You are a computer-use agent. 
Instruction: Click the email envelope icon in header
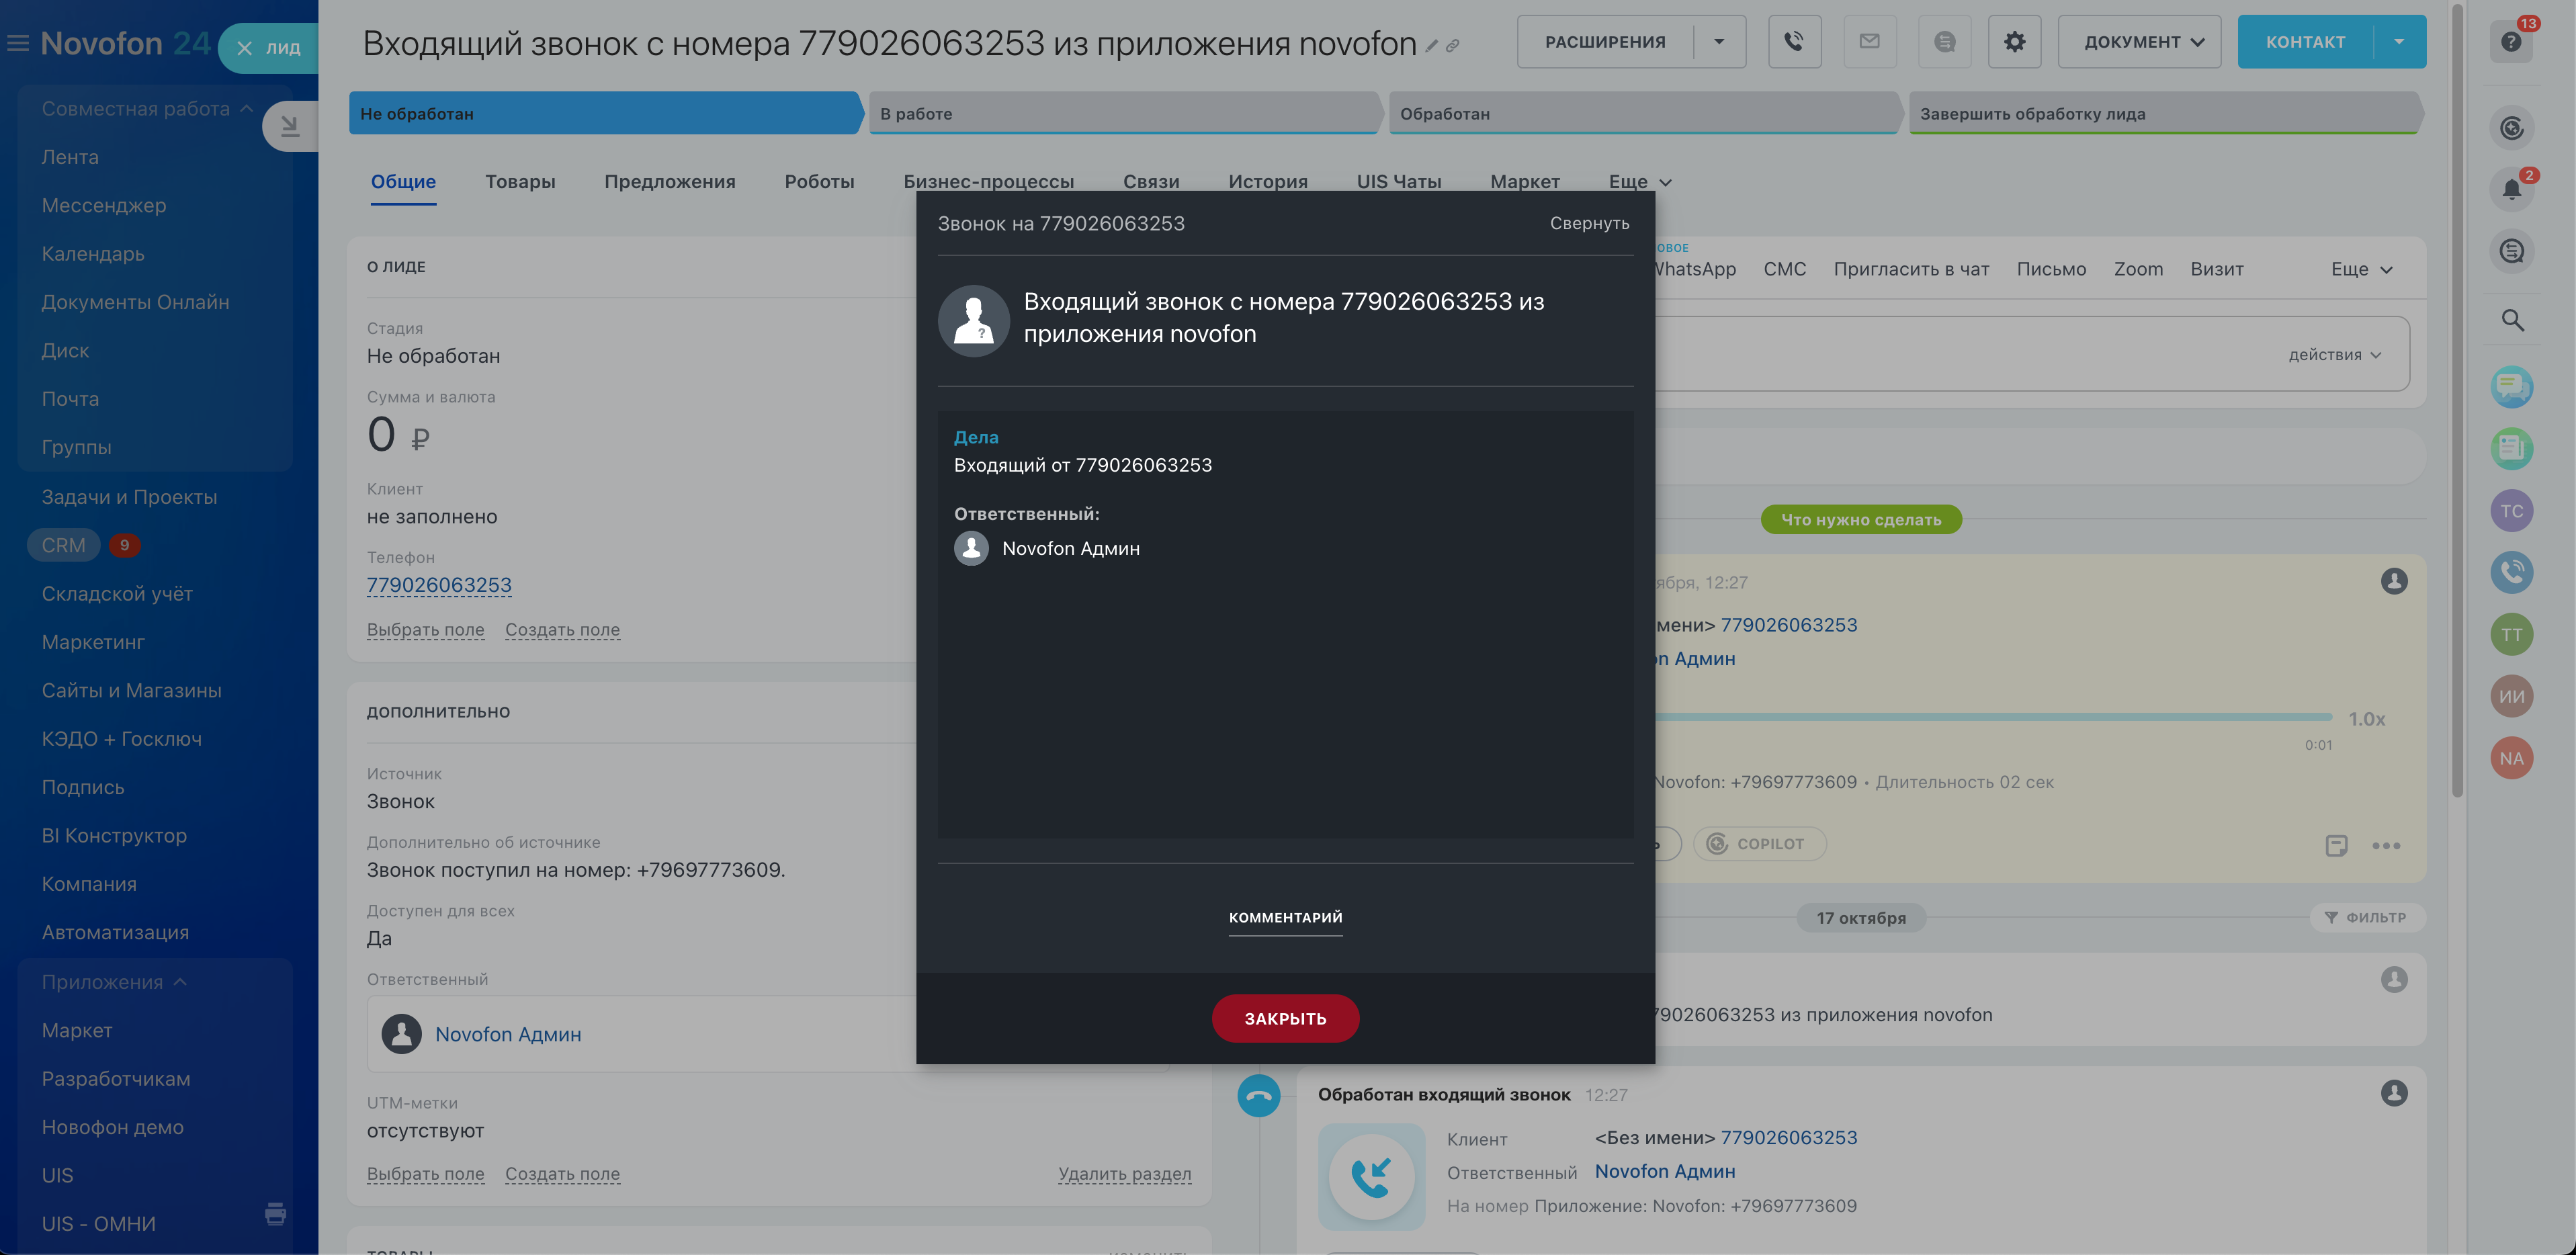(x=1869, y=42)
